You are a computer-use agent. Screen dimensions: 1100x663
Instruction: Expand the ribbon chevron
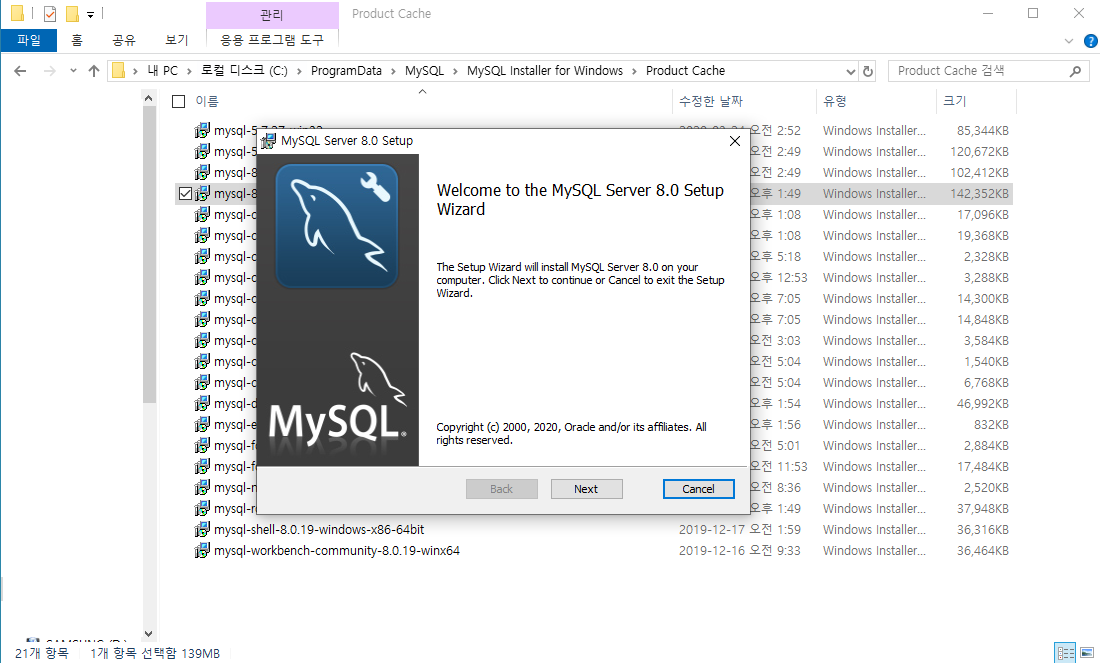[1068, 41]
